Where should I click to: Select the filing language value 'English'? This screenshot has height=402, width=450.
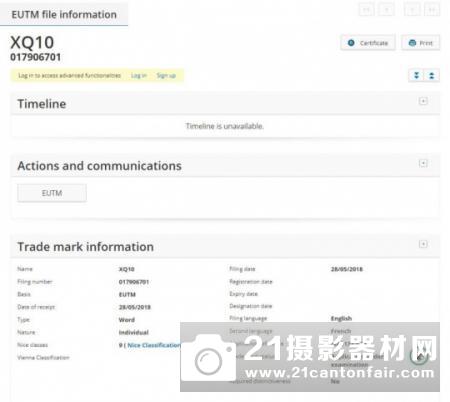click(341, 318)
